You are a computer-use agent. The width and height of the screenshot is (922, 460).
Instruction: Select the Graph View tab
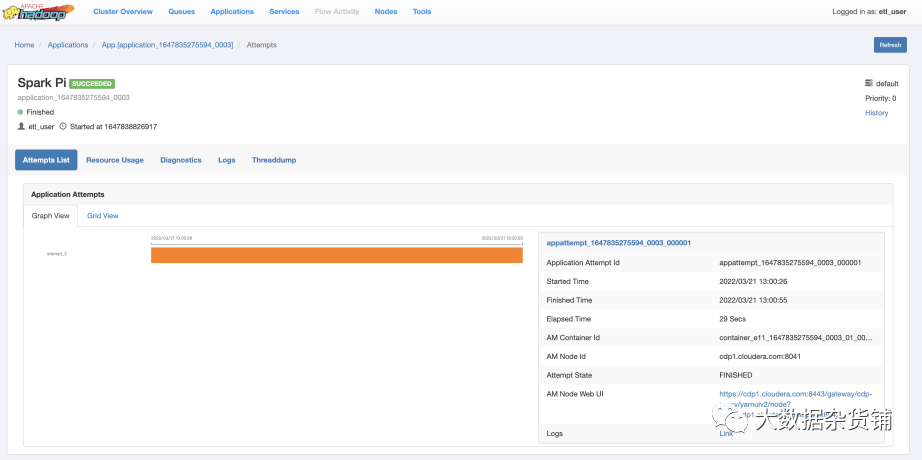point(51,216)
